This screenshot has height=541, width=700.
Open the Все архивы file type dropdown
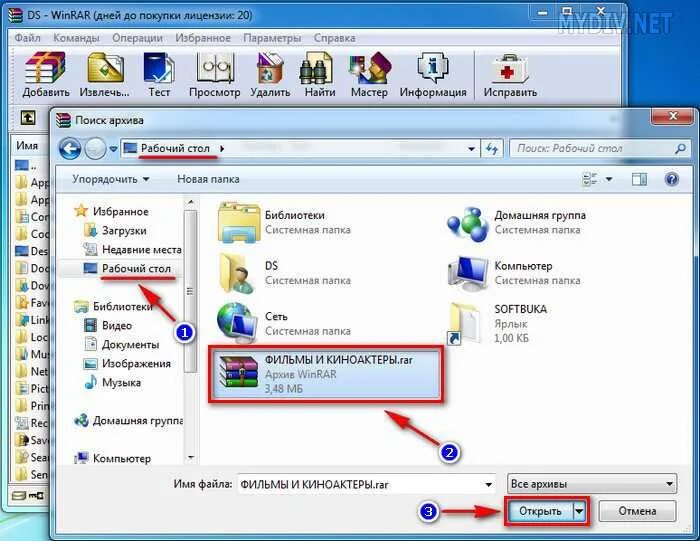[x=592, y=484]
